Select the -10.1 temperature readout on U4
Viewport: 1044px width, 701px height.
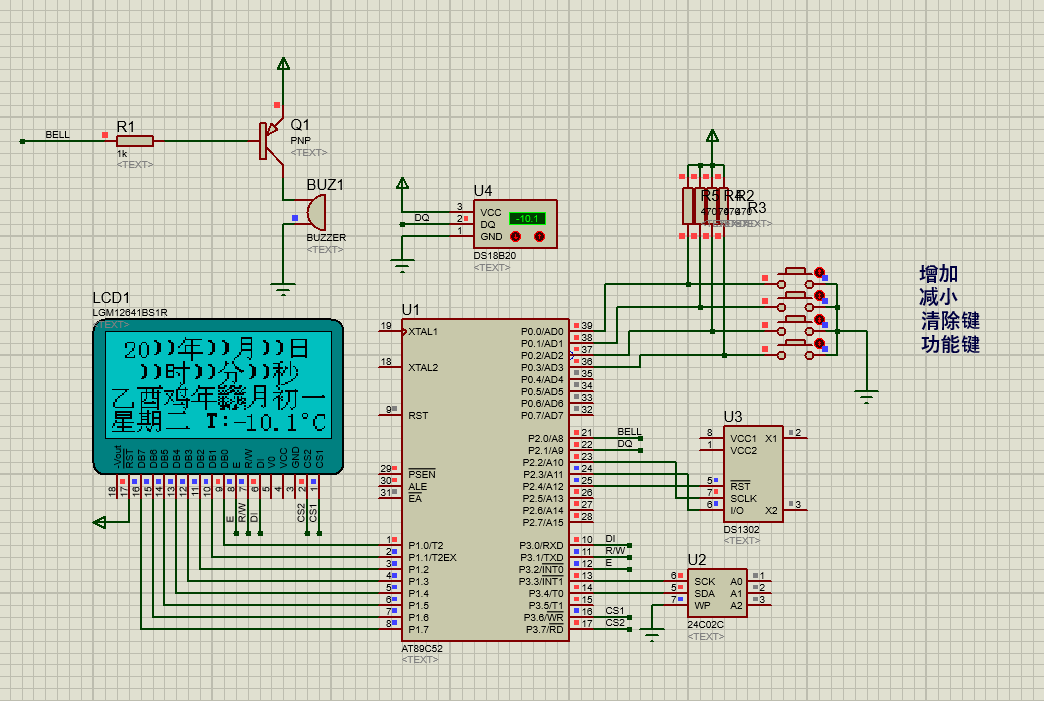tap(527, 218)
